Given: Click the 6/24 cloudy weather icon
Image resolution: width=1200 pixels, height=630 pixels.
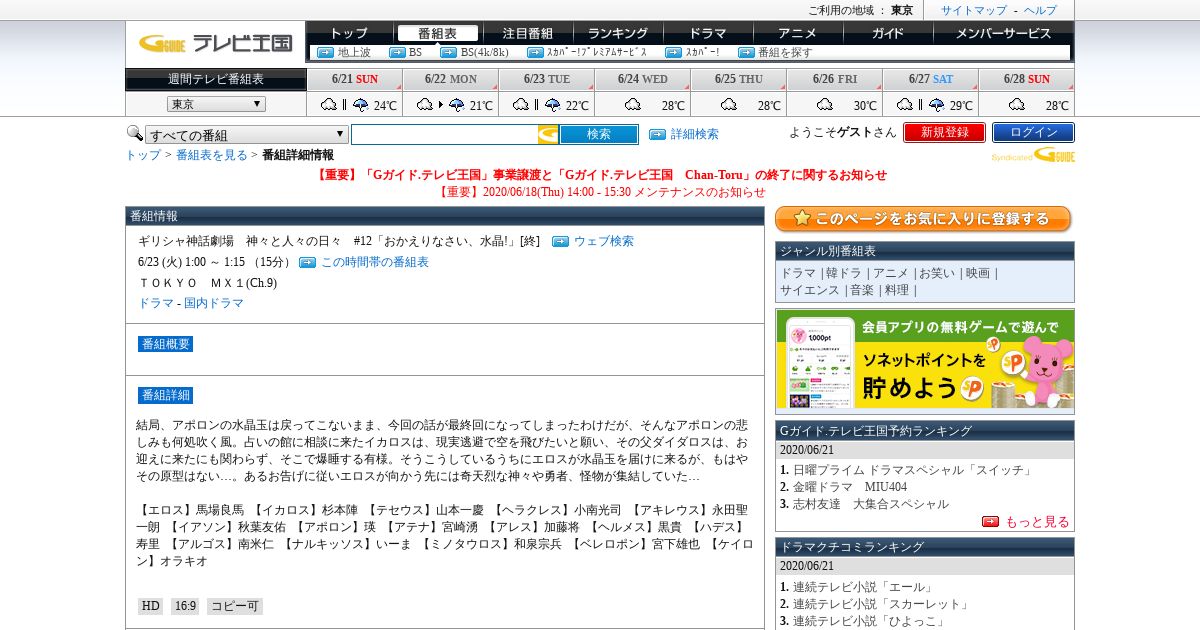Looking at the screenshot, I should 632,105.
